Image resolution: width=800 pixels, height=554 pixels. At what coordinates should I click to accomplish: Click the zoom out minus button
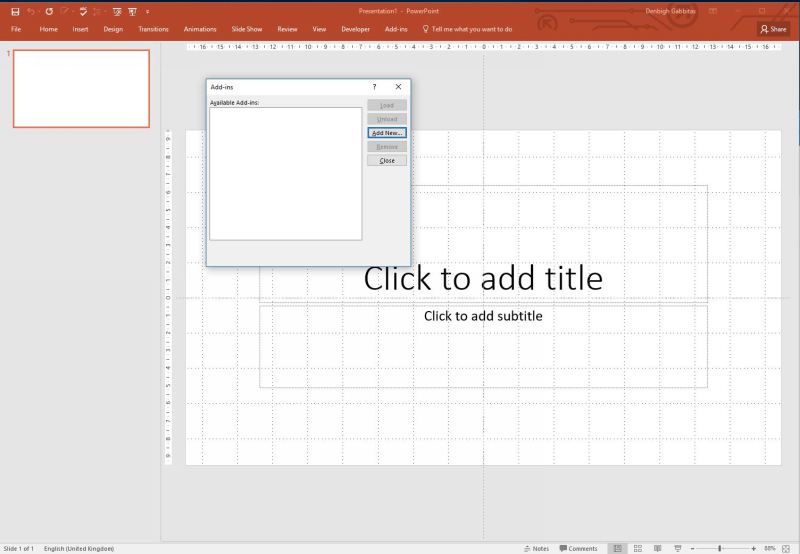point(692,548)
